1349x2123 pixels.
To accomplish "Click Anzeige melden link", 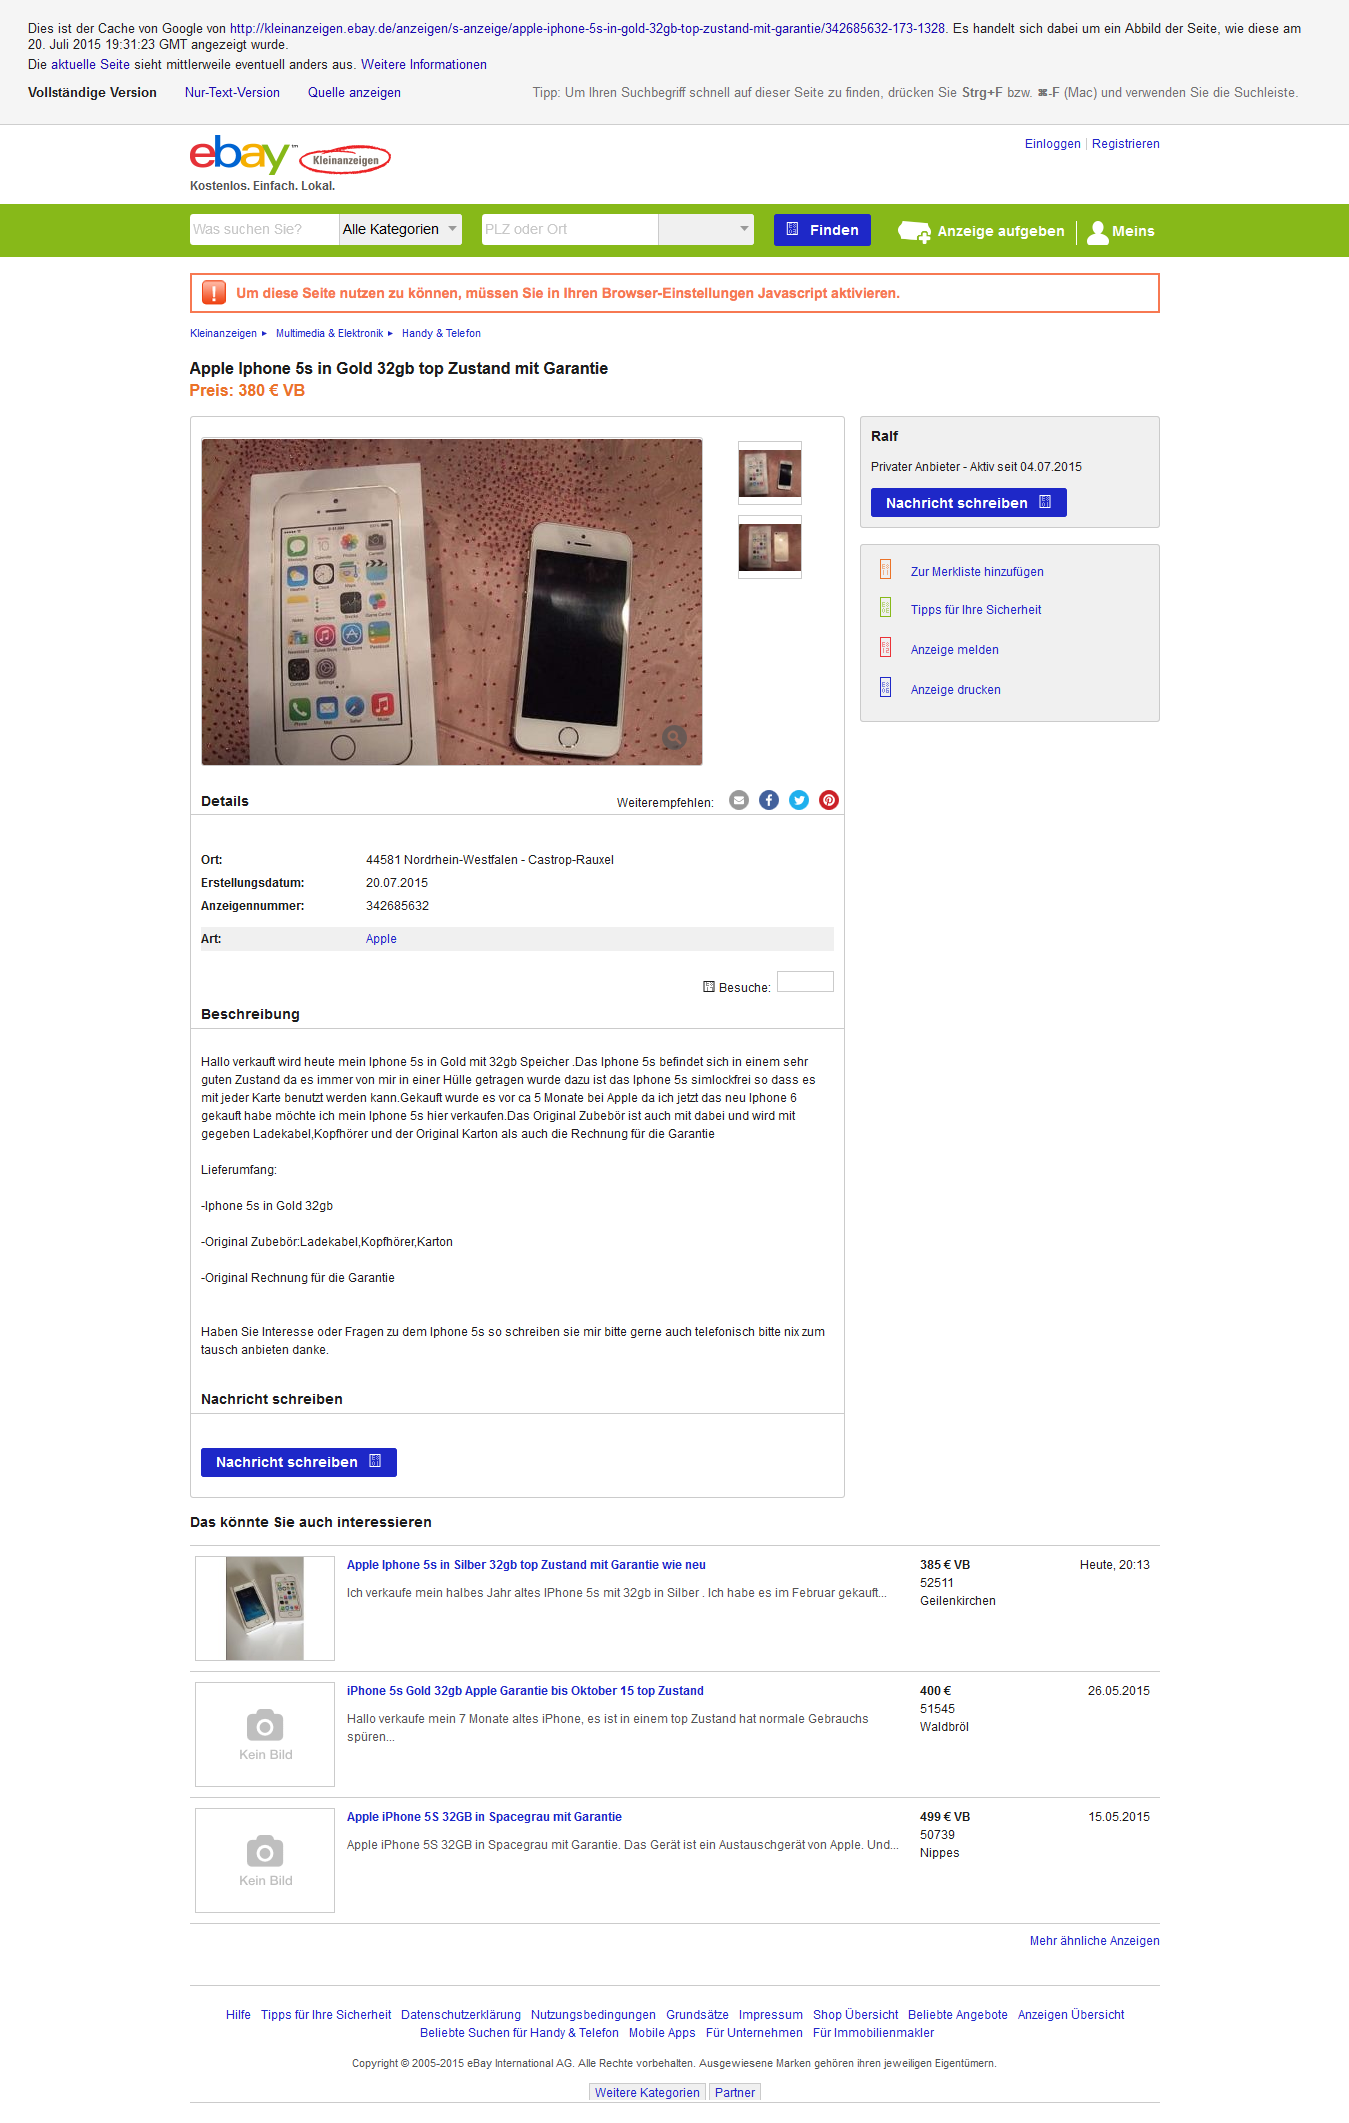I will tap(955, 650).
